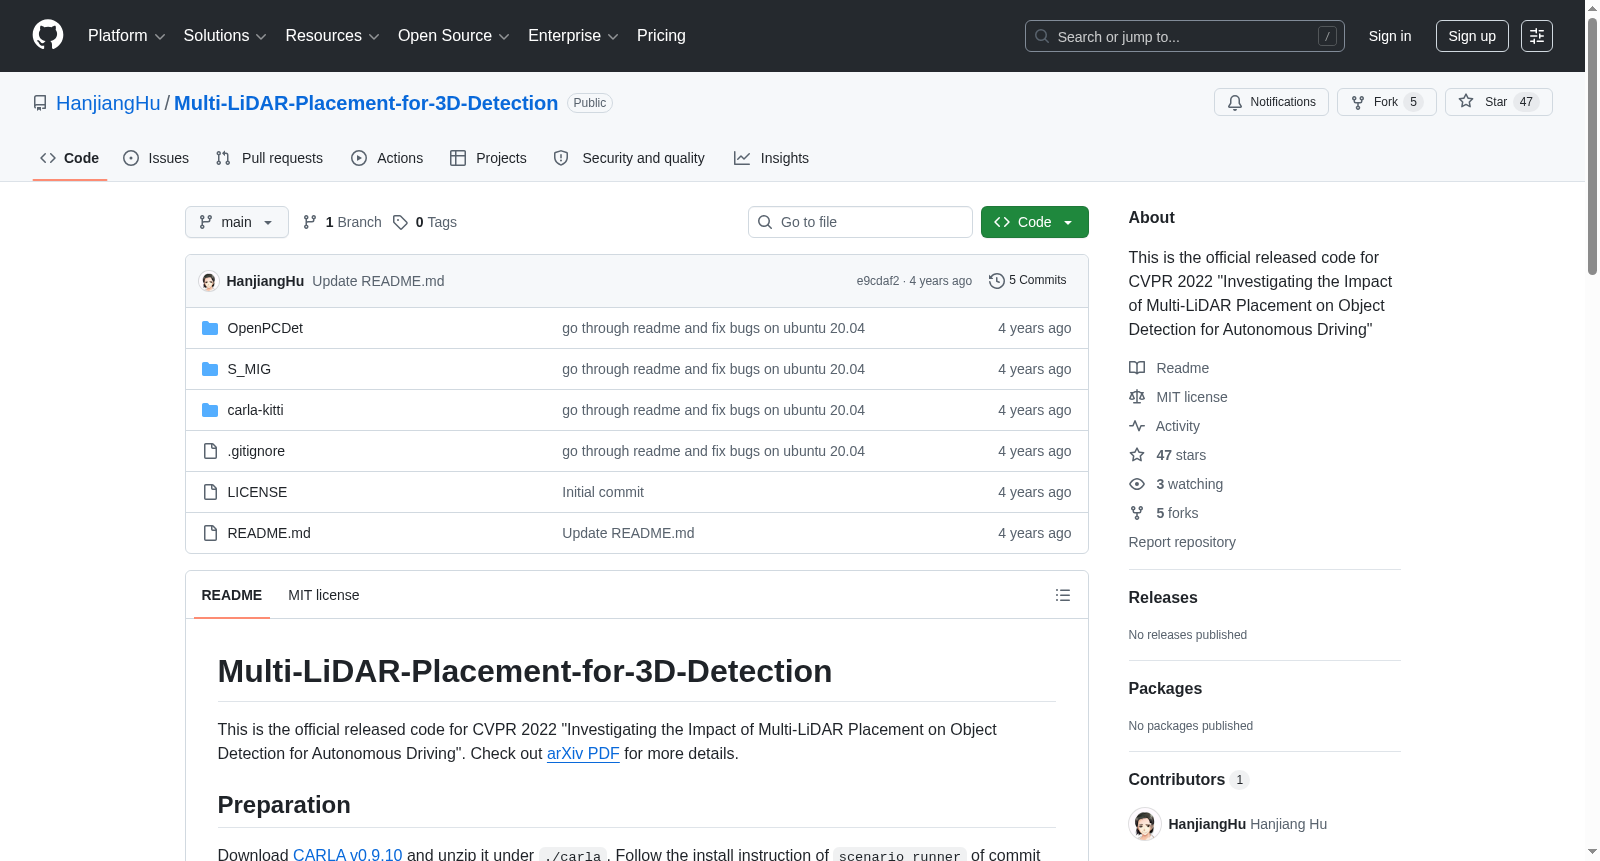Click the header search magnifier icon
Viewport: 1600px width, 861px height.
coord(1042,36)
